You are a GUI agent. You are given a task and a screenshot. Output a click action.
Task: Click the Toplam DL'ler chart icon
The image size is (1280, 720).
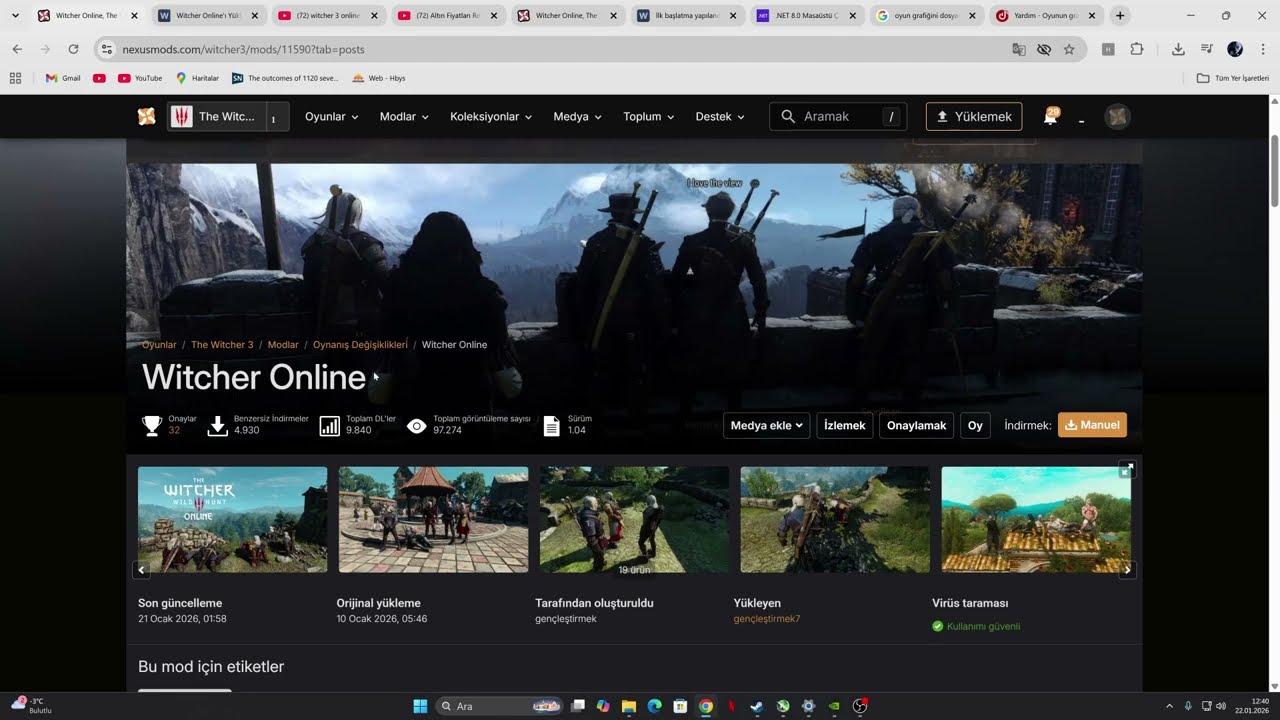[x=329, y=426]
